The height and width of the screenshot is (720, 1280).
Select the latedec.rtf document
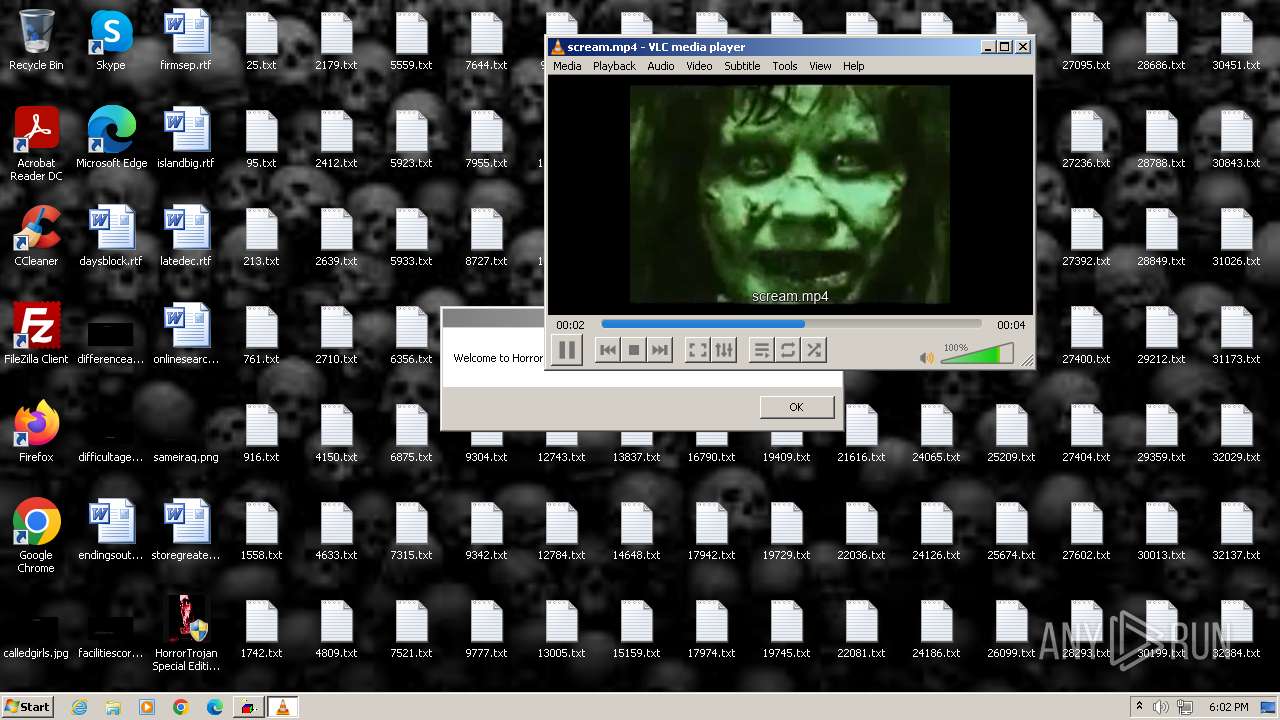coord(186,237)
